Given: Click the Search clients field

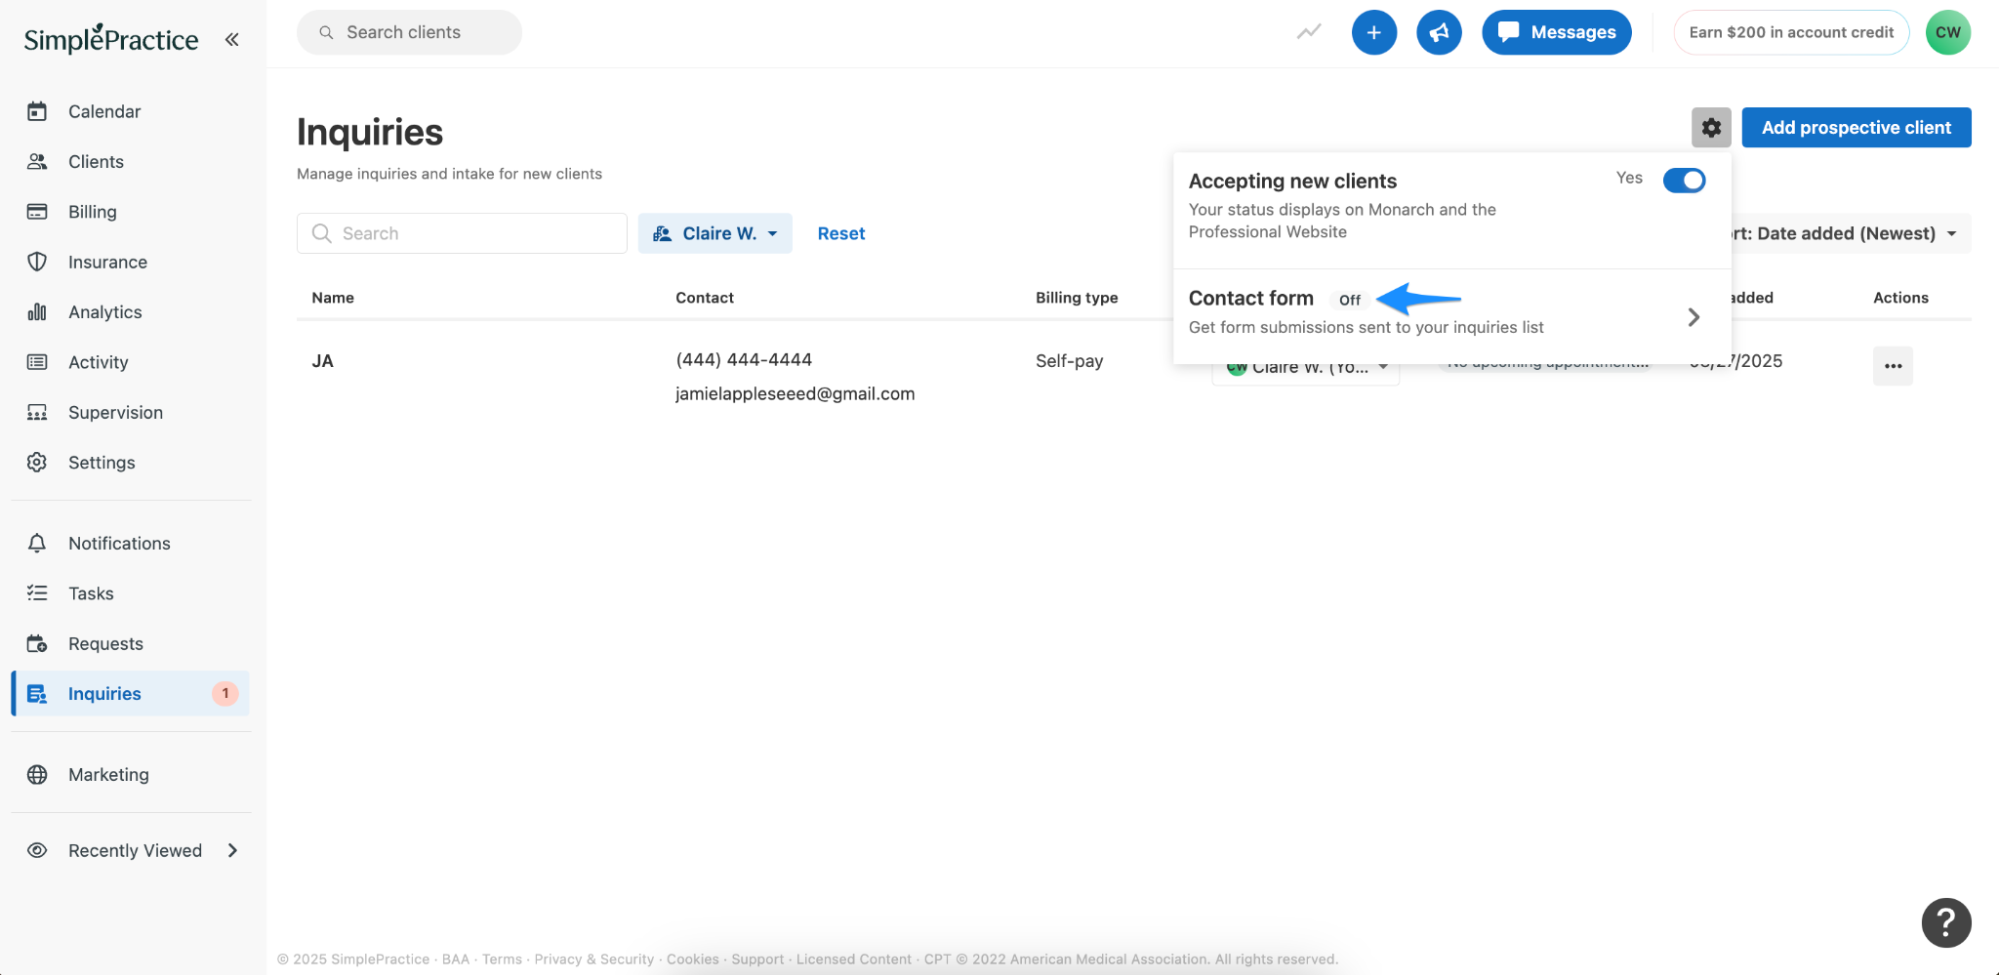Looking at the screenshot, I should click(x=409, y=32).
